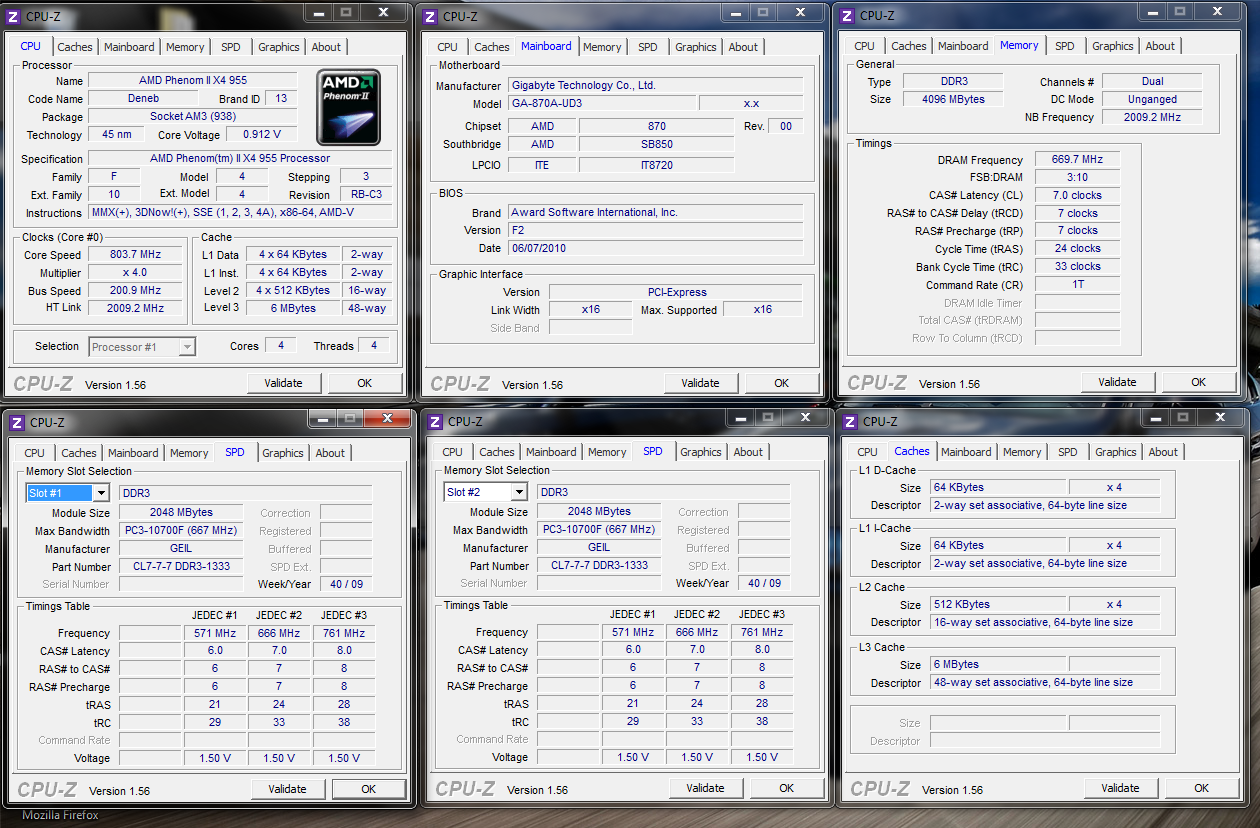Click the AMD Phenom II processor logo
Image resolution: width=1260 pixels, height=828 pixels.
349,108
